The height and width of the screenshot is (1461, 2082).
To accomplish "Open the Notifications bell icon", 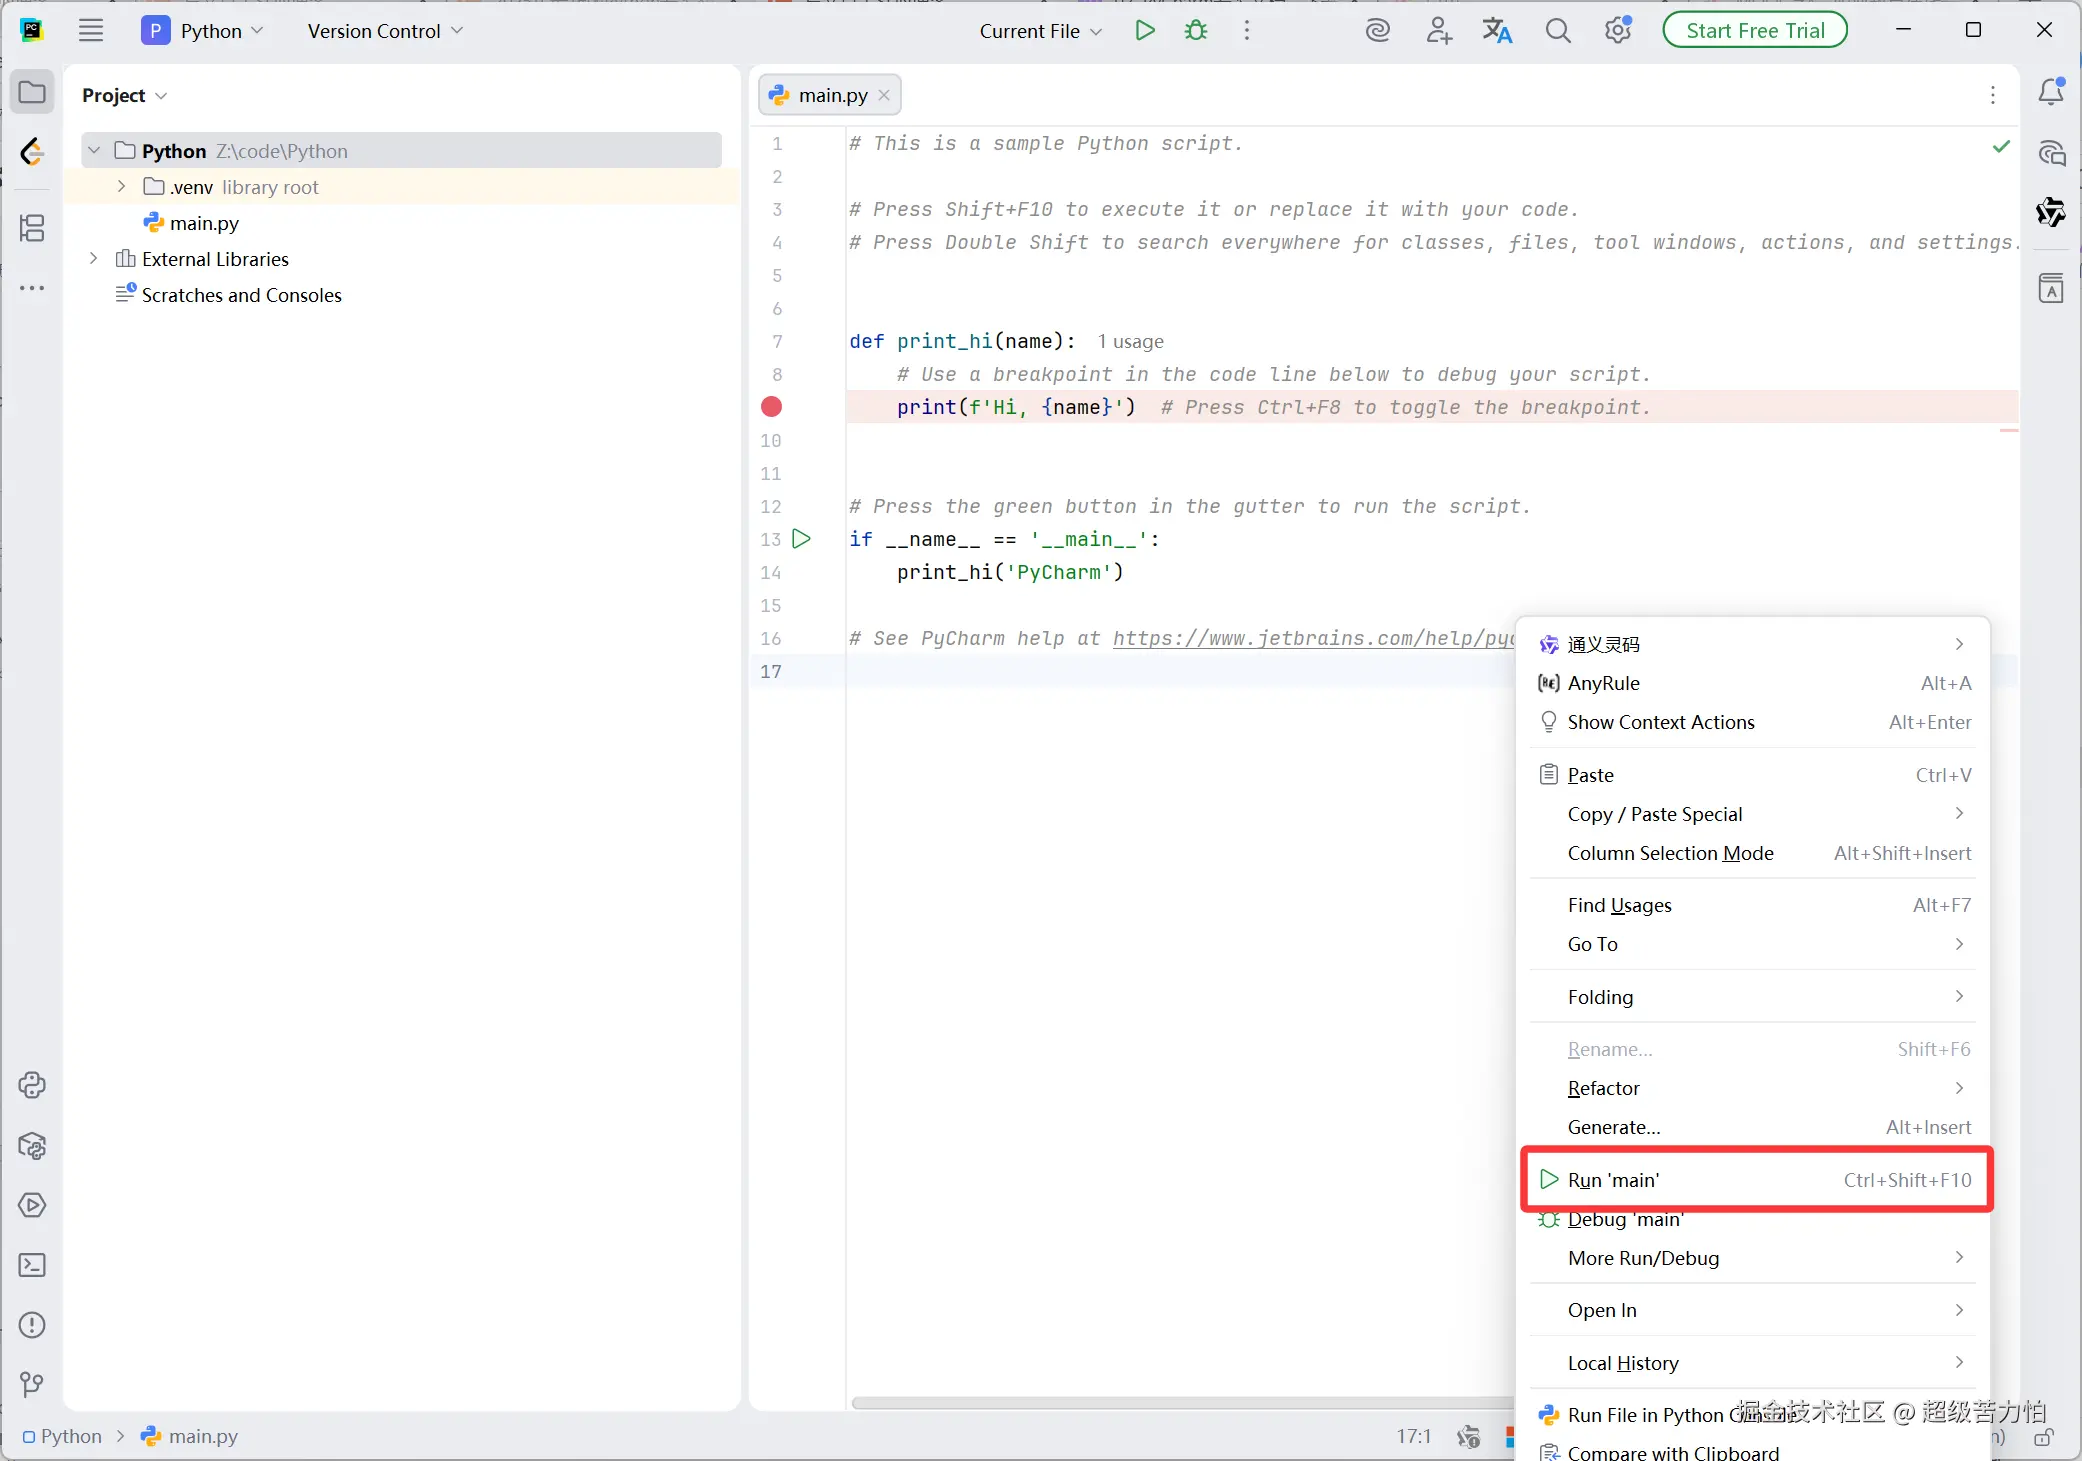I will (2050, 93).
